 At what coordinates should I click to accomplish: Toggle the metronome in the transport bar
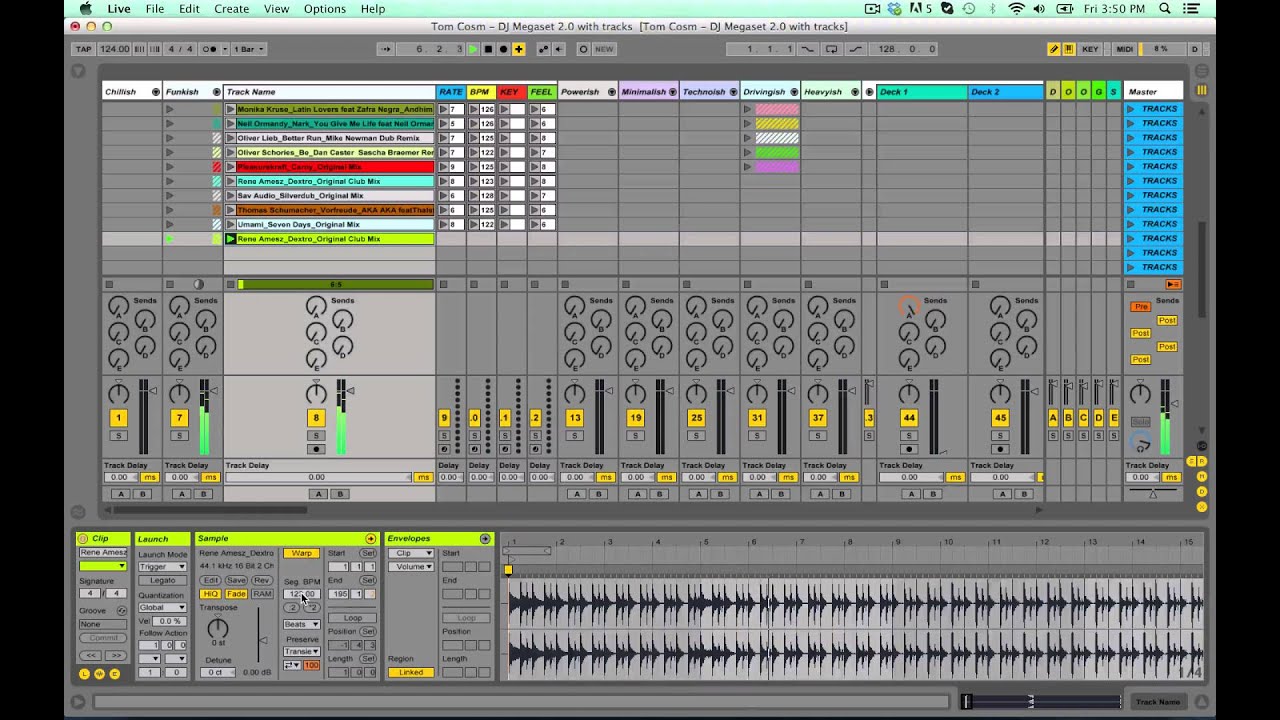point(210,49)
